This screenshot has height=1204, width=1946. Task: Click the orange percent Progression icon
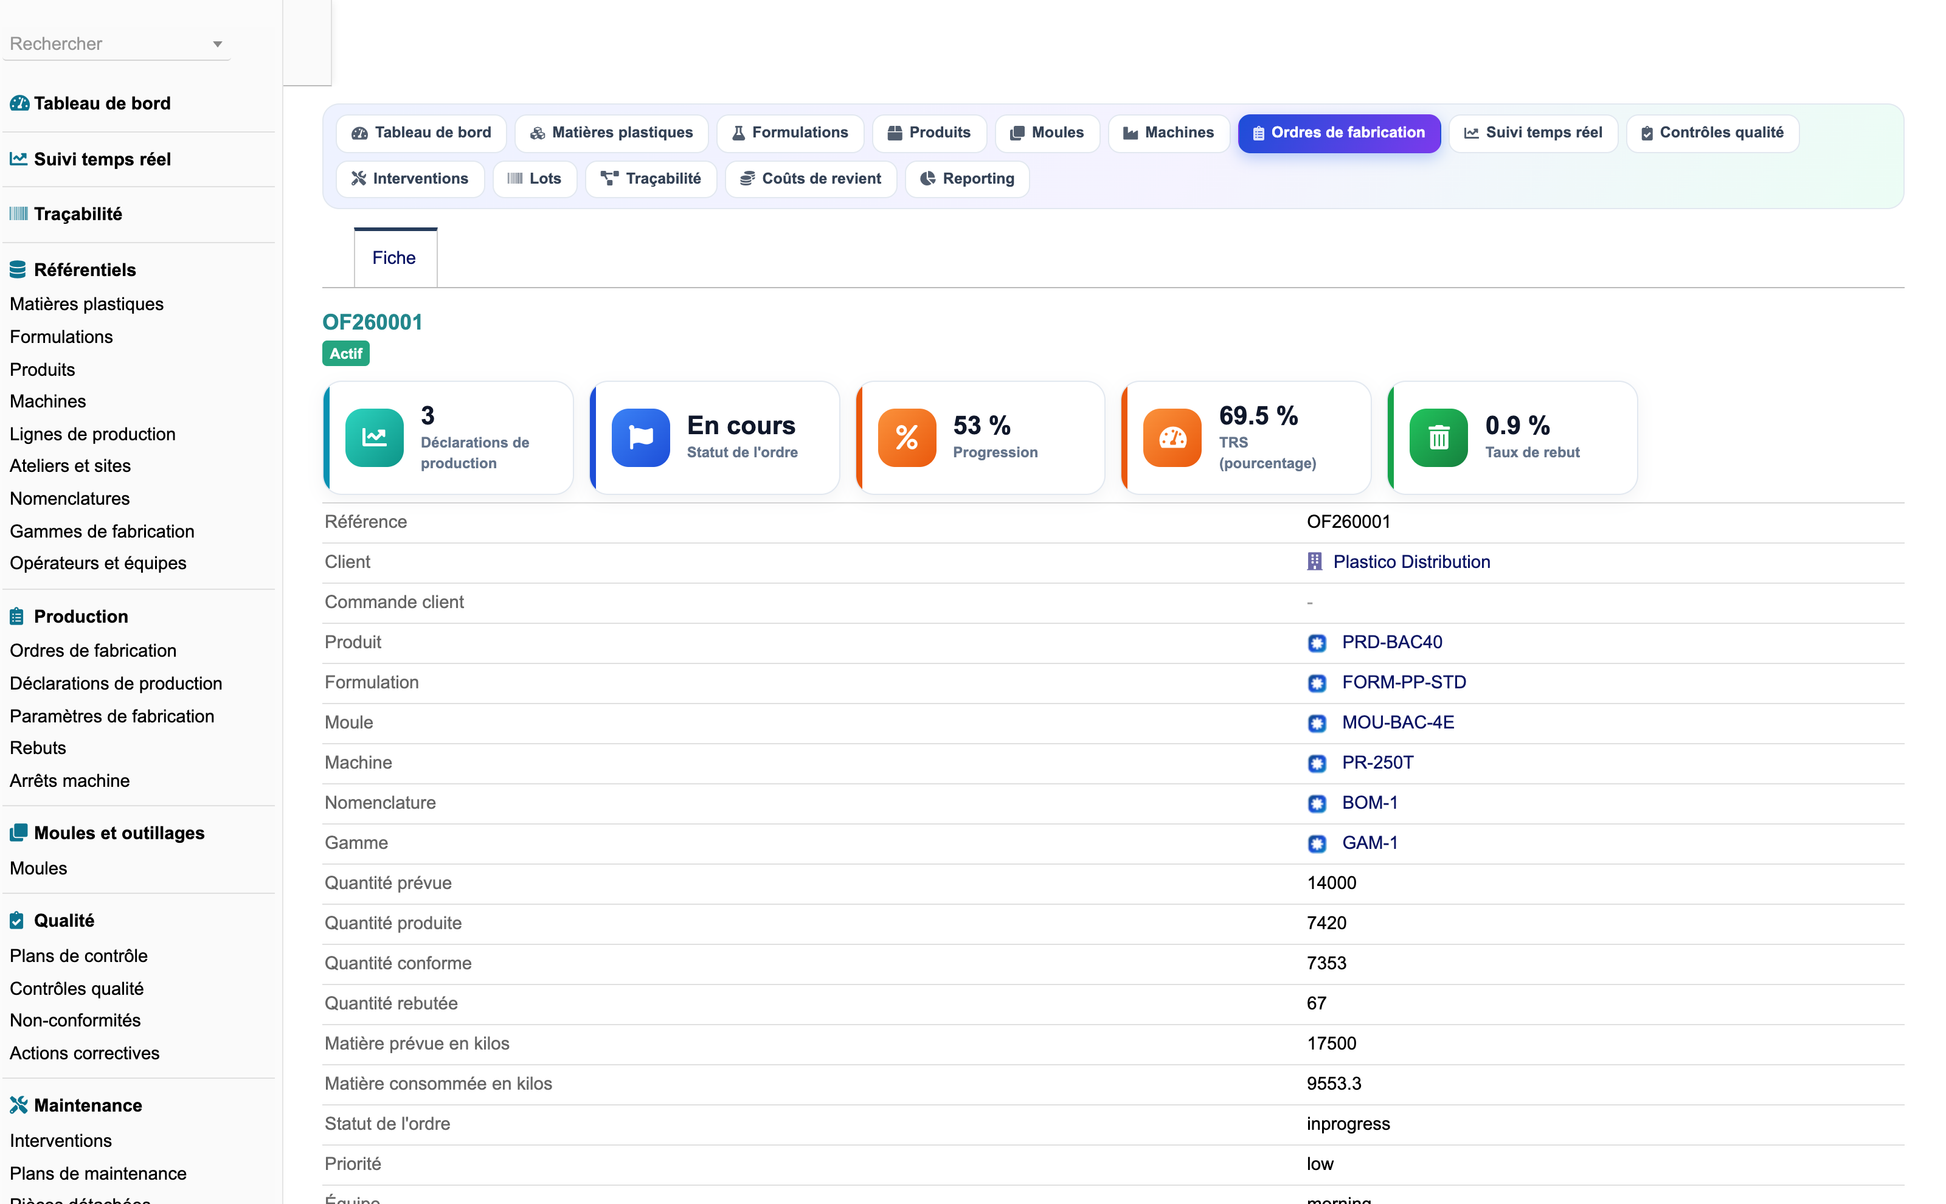907,437
